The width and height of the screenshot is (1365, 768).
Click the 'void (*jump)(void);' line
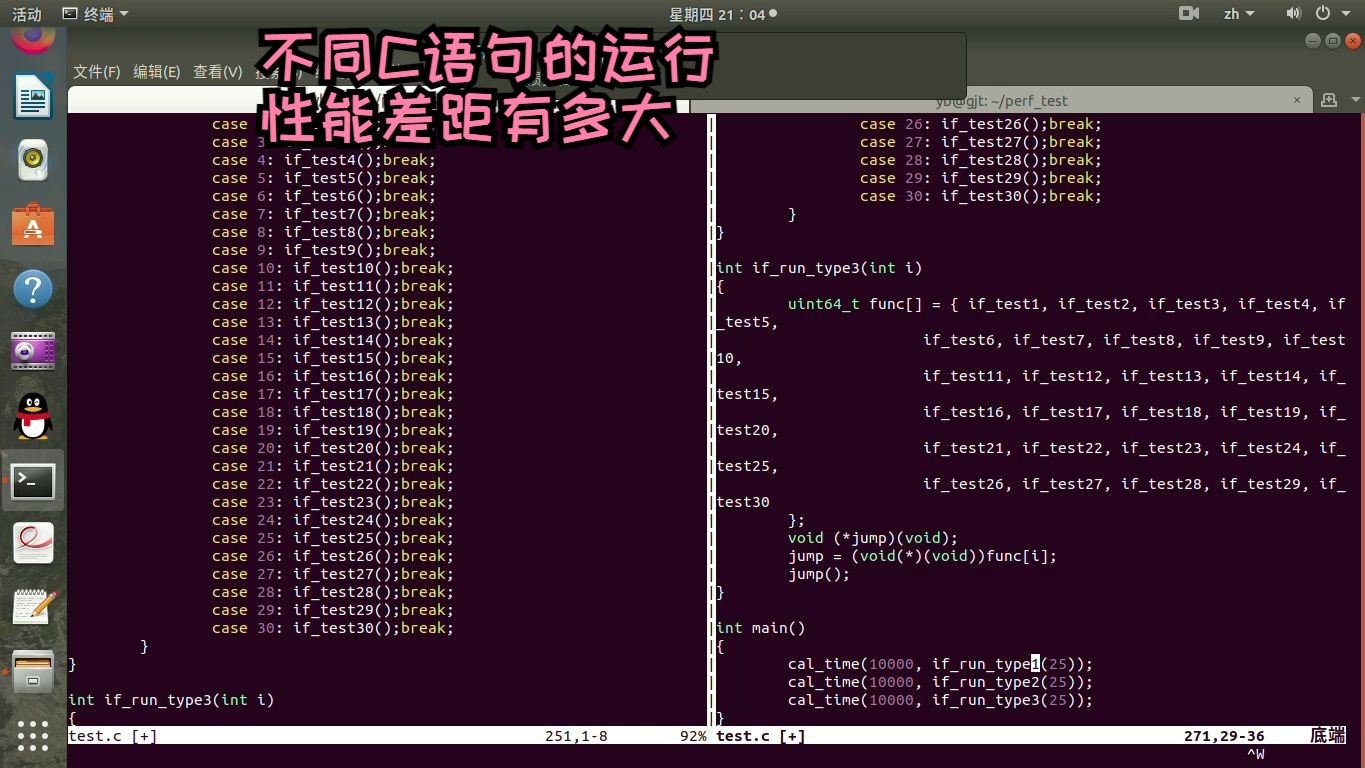(873, 538)
